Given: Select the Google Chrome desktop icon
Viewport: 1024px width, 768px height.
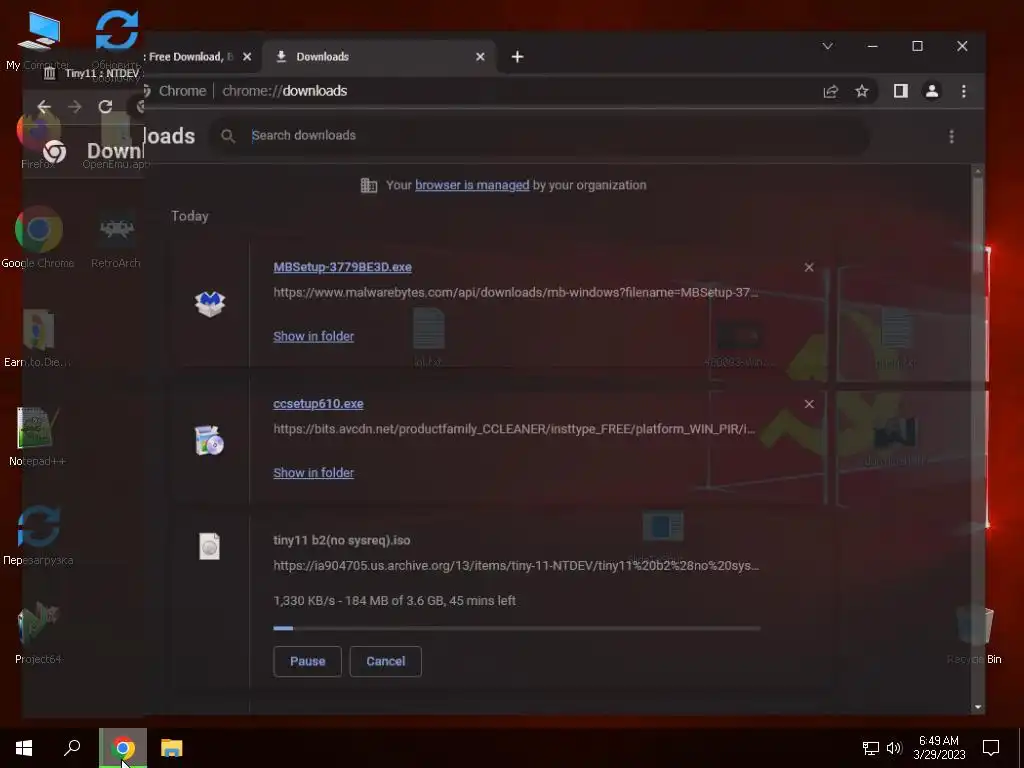Looking at the screenshot, I should pos(38,238).
